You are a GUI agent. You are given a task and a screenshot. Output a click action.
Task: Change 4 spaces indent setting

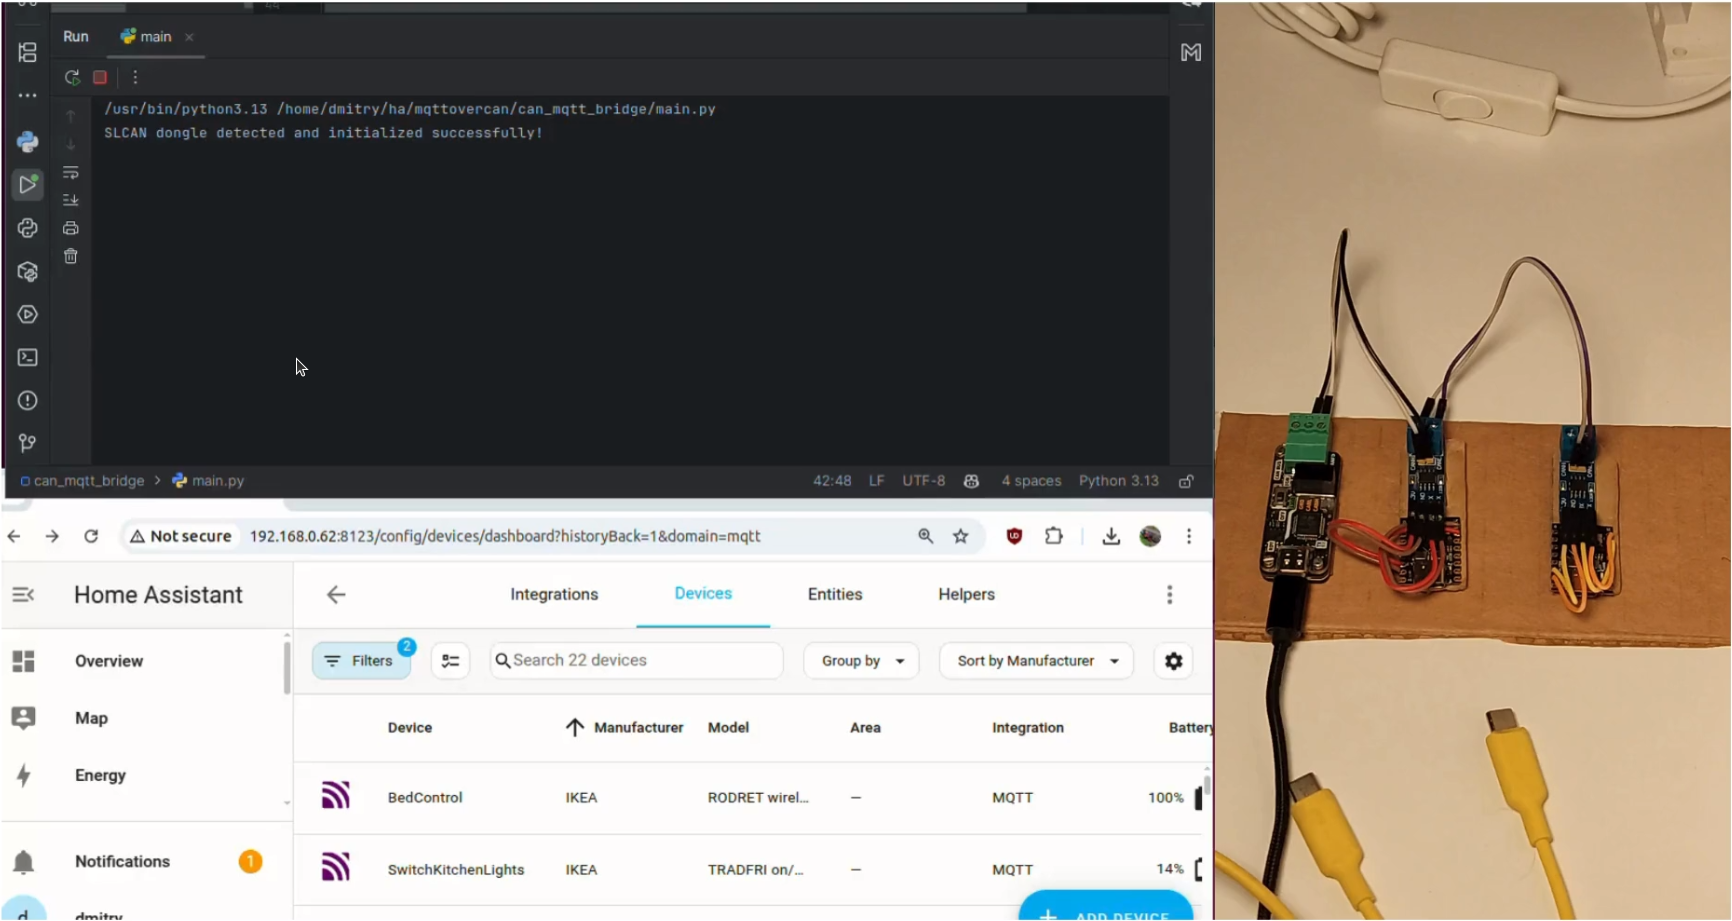click(1031, 481)
